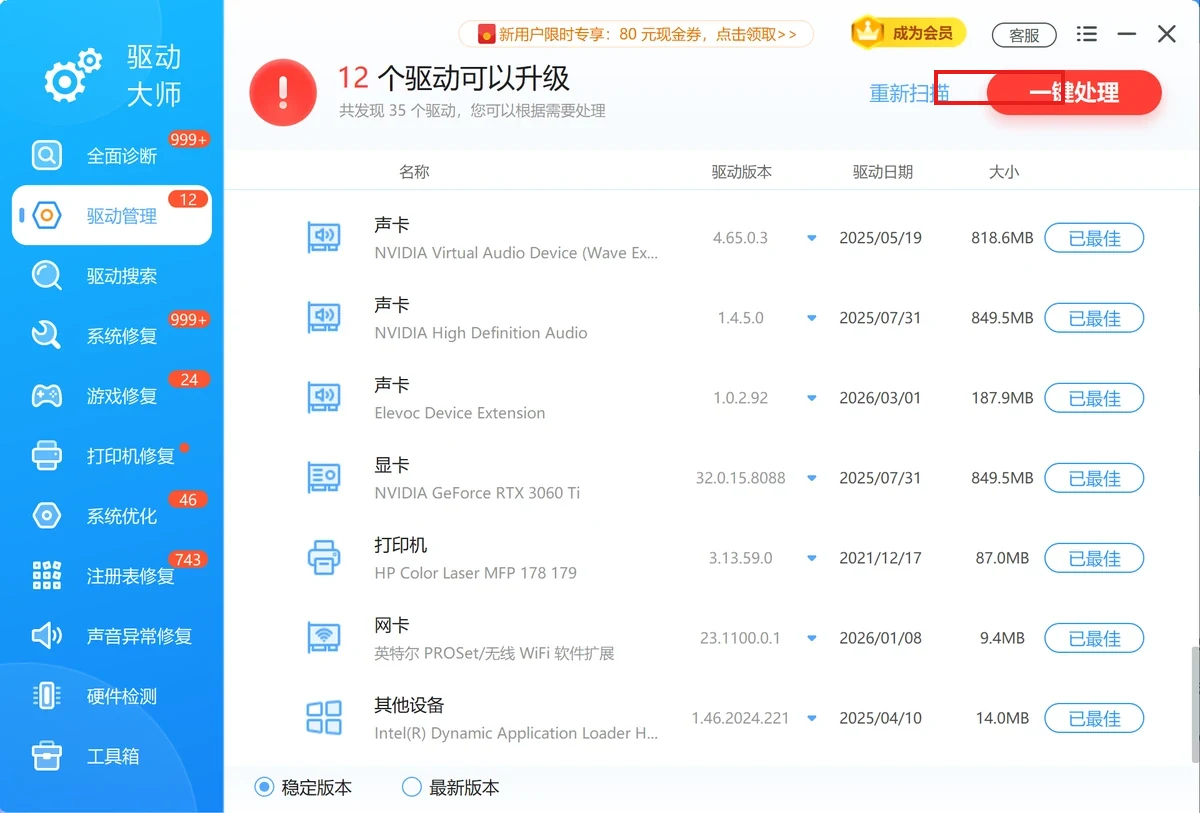Click the printer icon for HP Color Laser MFP
The width and height of the screenshot is (1200, 813).
click(323, 558)
